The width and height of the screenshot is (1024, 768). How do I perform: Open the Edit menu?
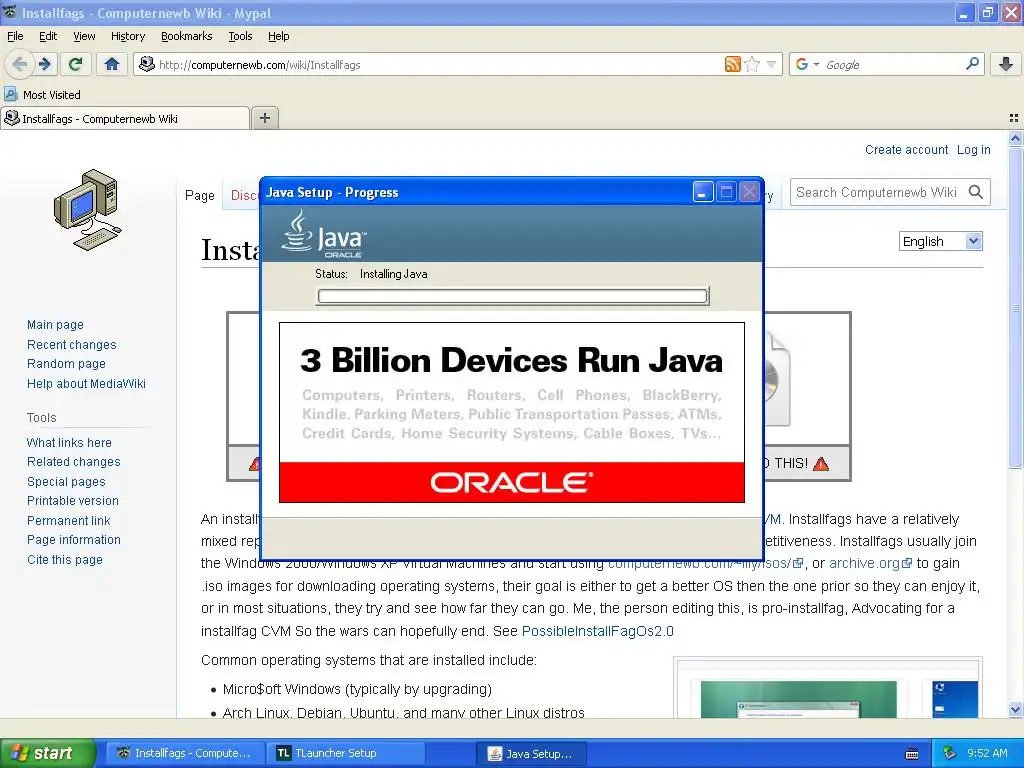tap(48, 36)
